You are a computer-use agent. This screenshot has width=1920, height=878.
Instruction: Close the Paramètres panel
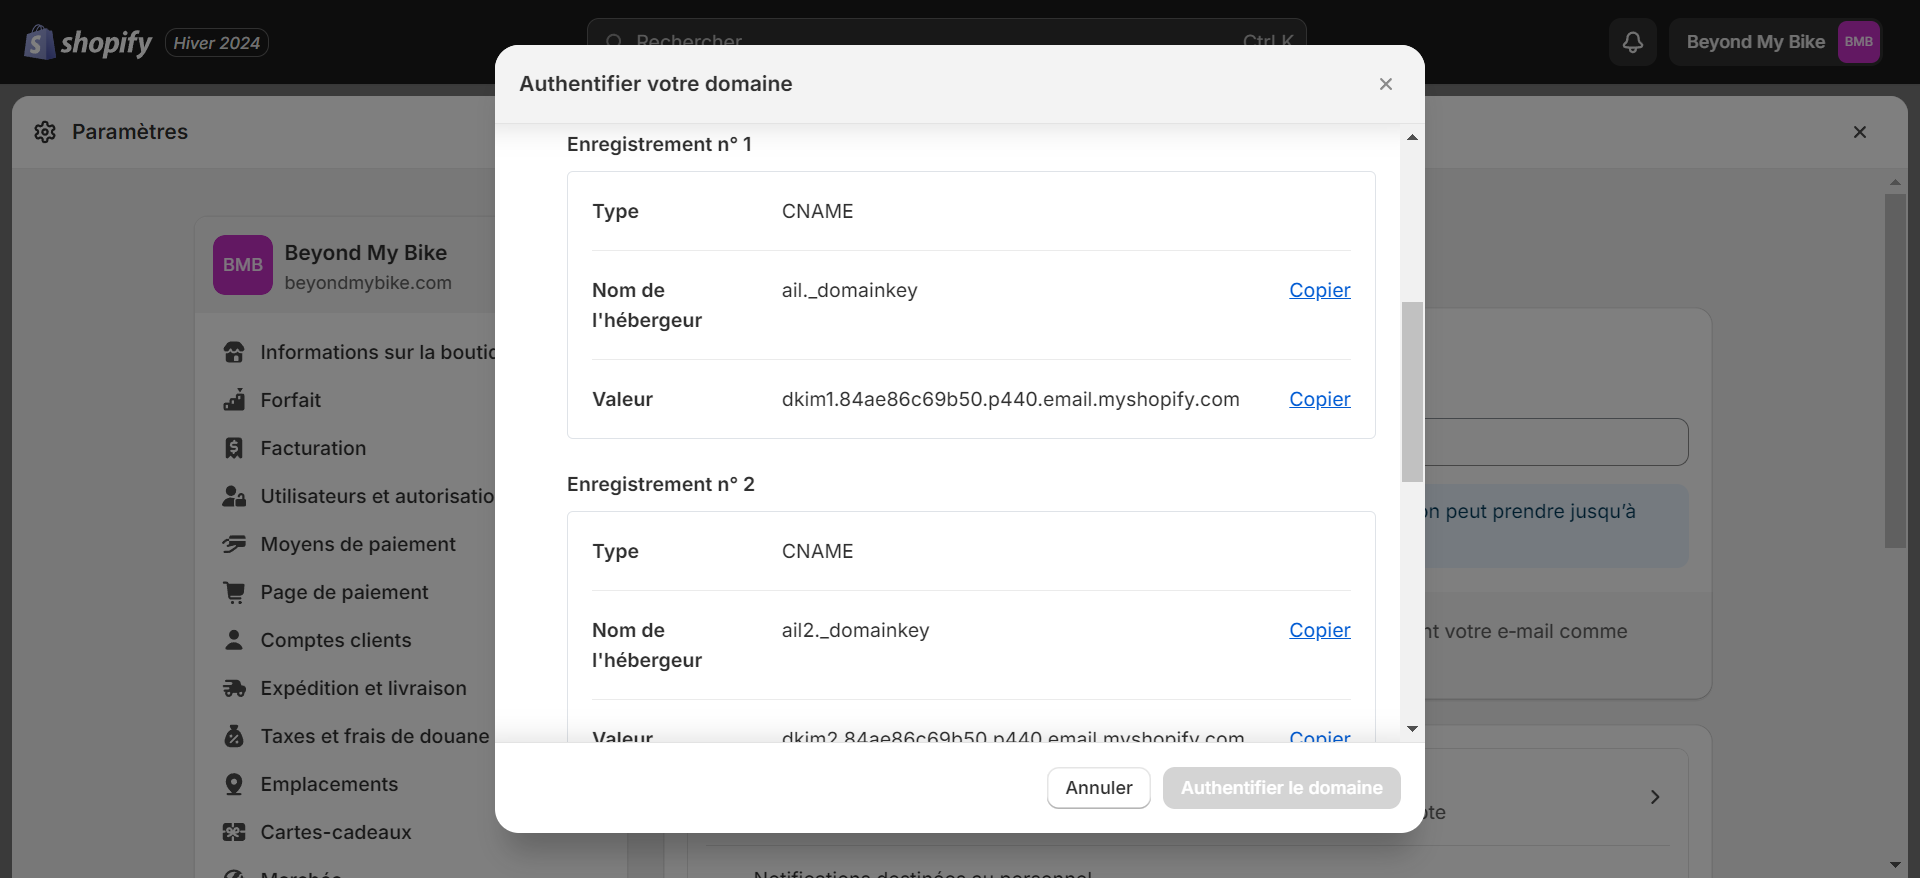point(1860,132)
